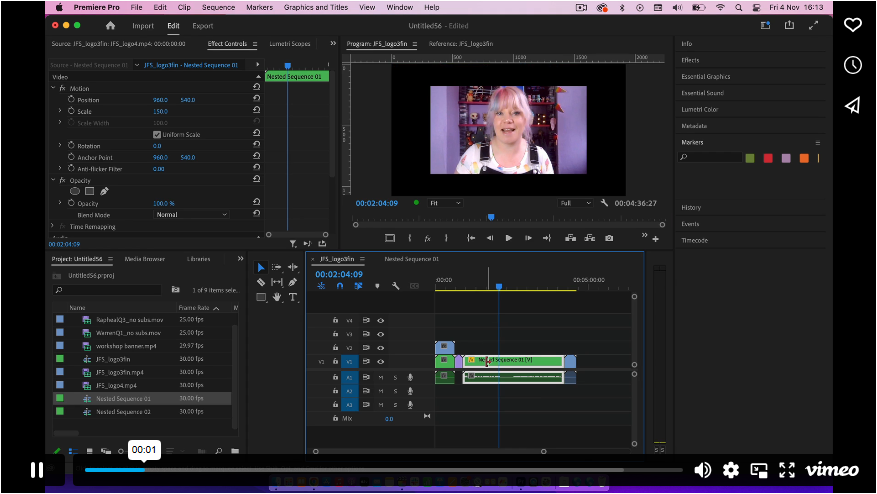Toggle Position animation stopwatch
This screenshot has height=494, width=877.
pyautogui.click(x=71, y=99)
